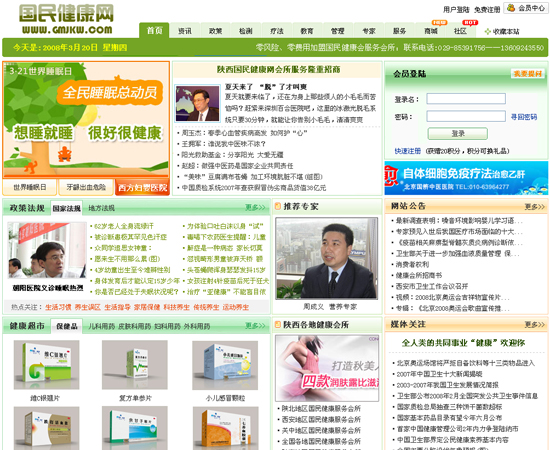This screenshot has width=550, height=450.
Task: Open the 自体细胞免疫疗法 ad banner
Action: click(466, 178)
